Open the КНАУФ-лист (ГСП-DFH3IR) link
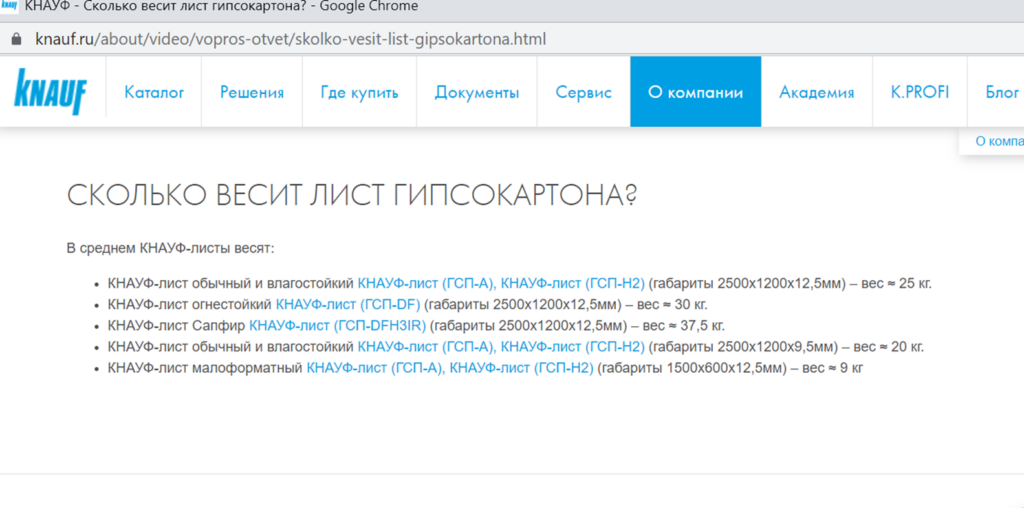The width and height of the screenshot is (1024, 508). pyautogui.click(x=338, y=325)
